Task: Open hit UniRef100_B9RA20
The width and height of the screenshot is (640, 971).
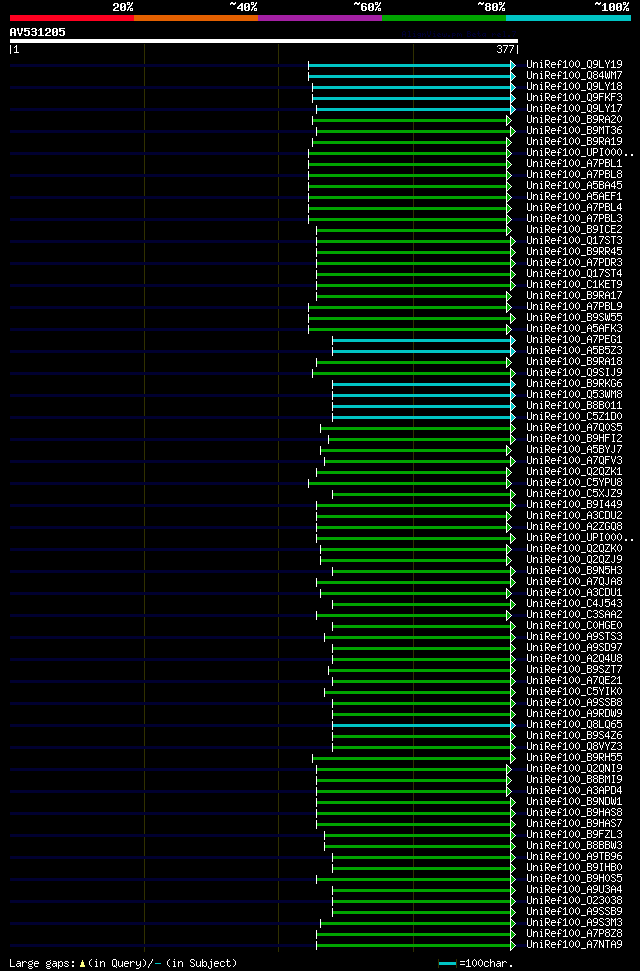Action: click(574, 120)
